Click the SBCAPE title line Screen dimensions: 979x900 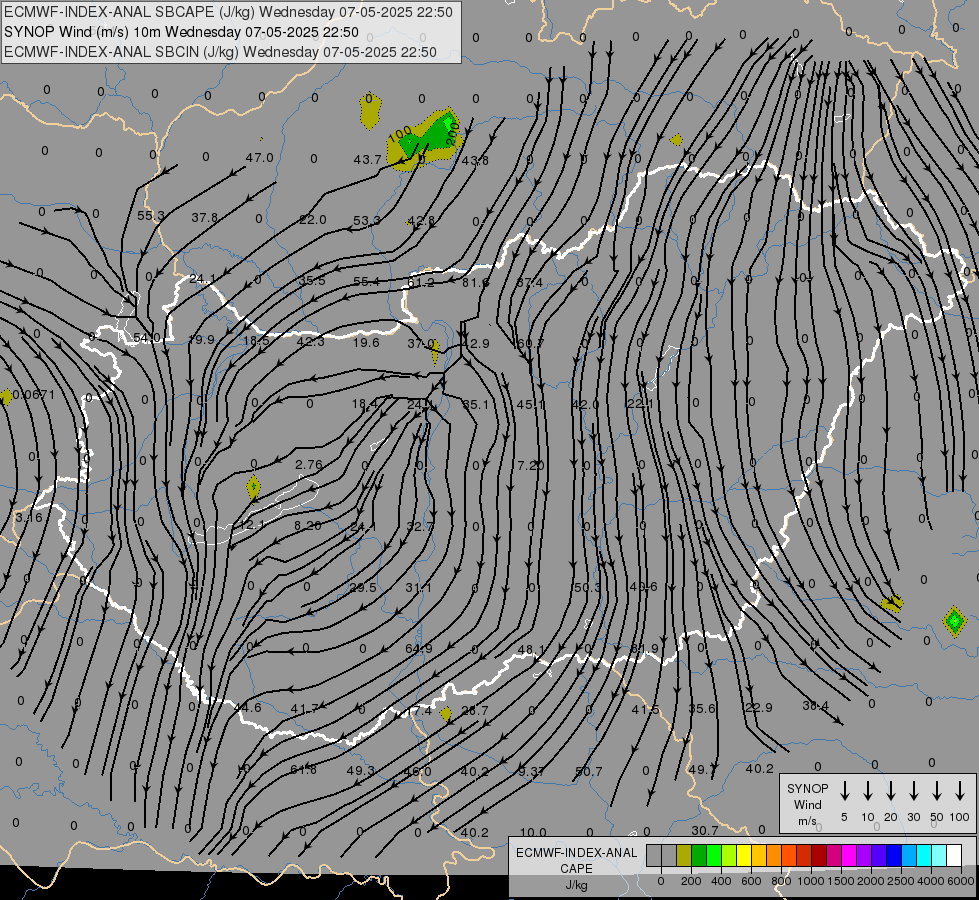click(228, 12)
